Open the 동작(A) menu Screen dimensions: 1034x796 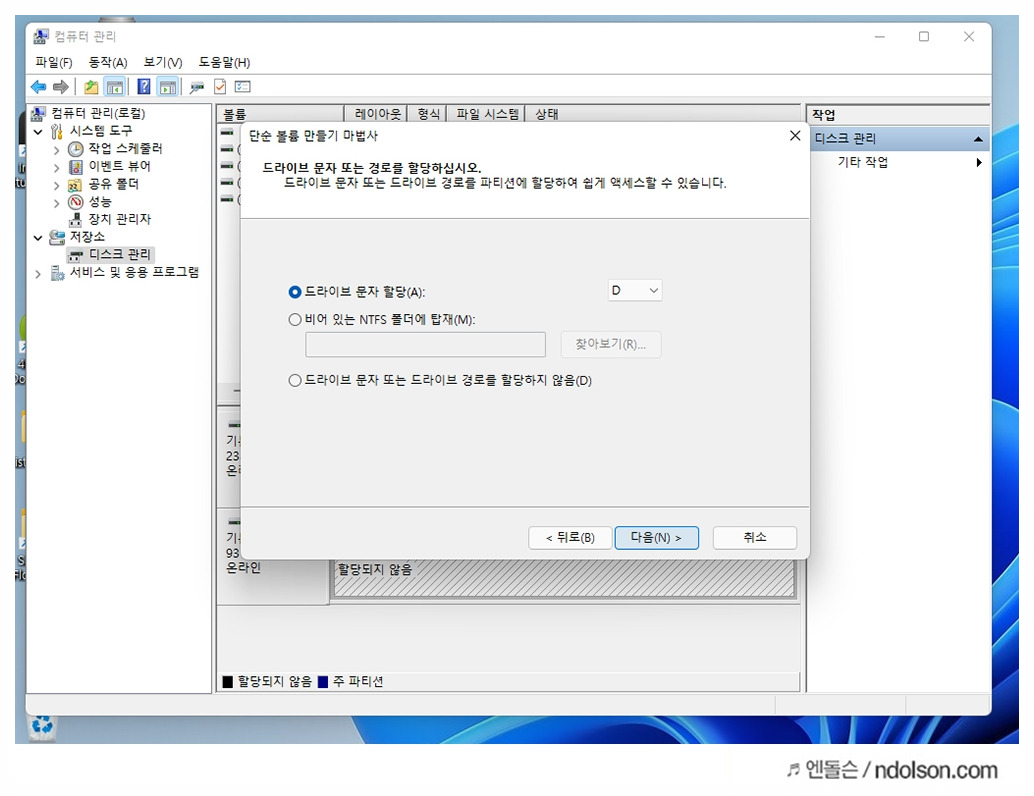tap(108, 63)
